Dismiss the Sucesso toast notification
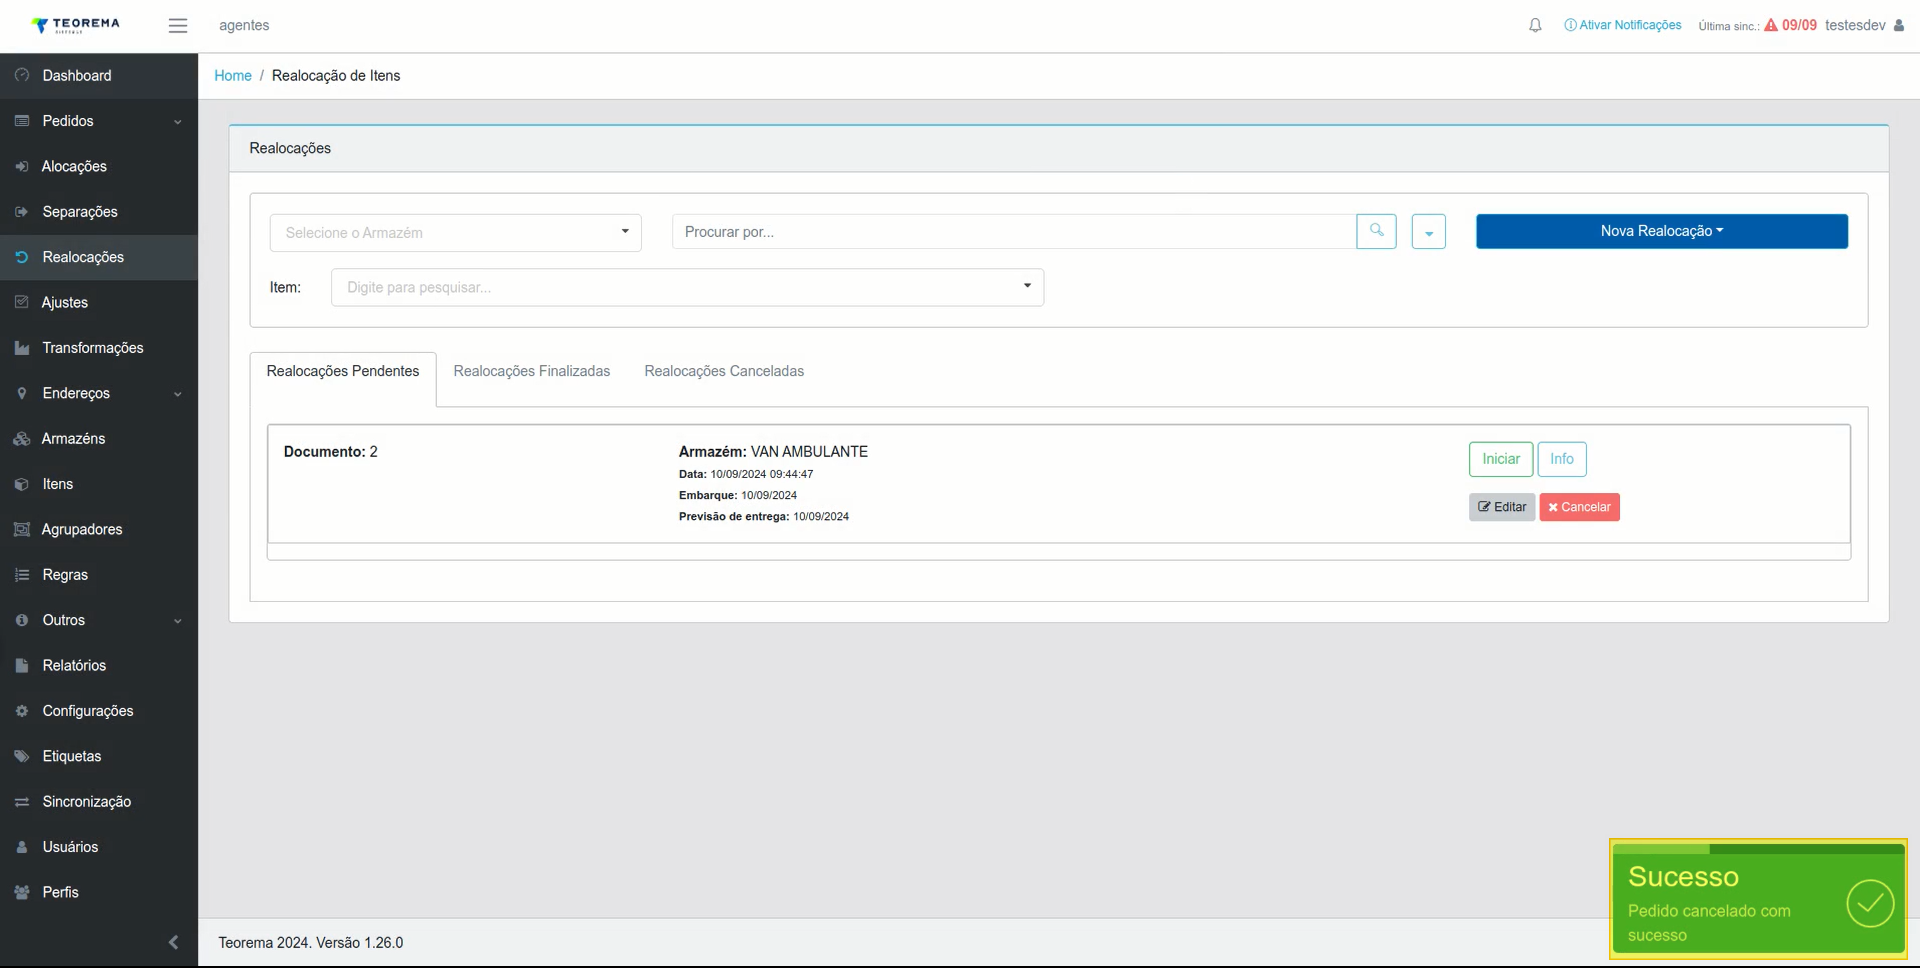The image size is (1920, 968). 1758,899
